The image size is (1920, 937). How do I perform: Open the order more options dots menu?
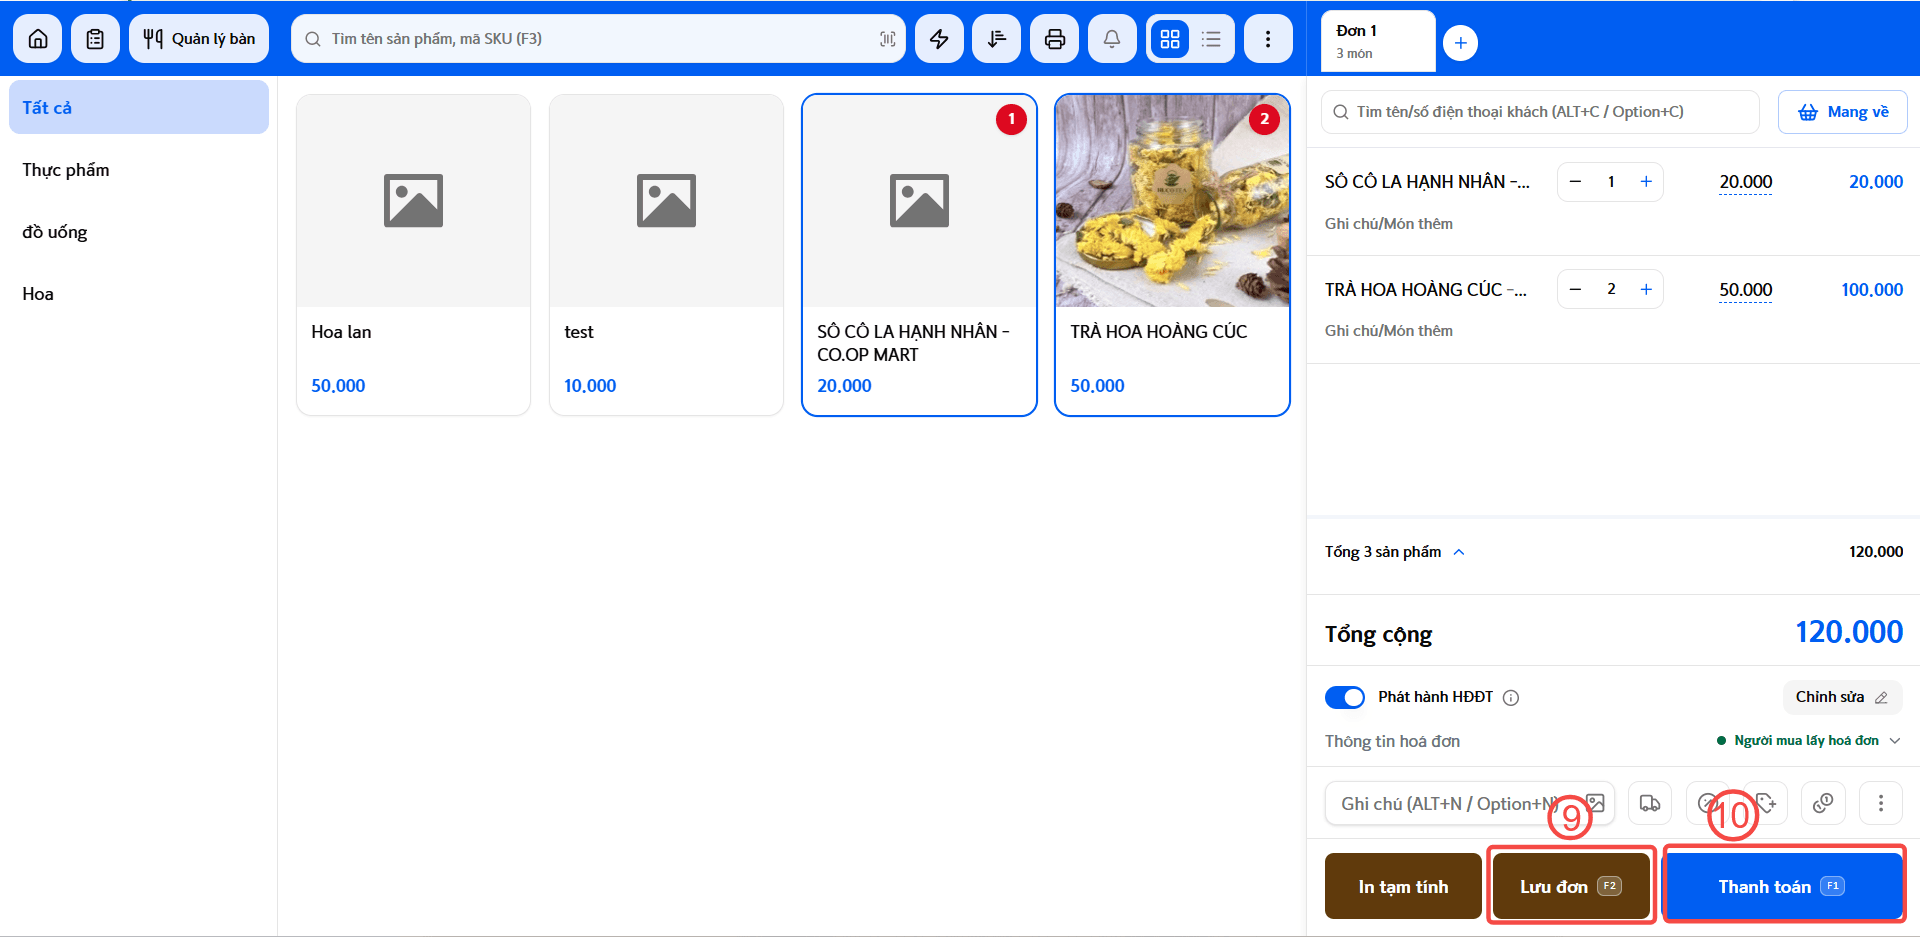click(1881, 803)
